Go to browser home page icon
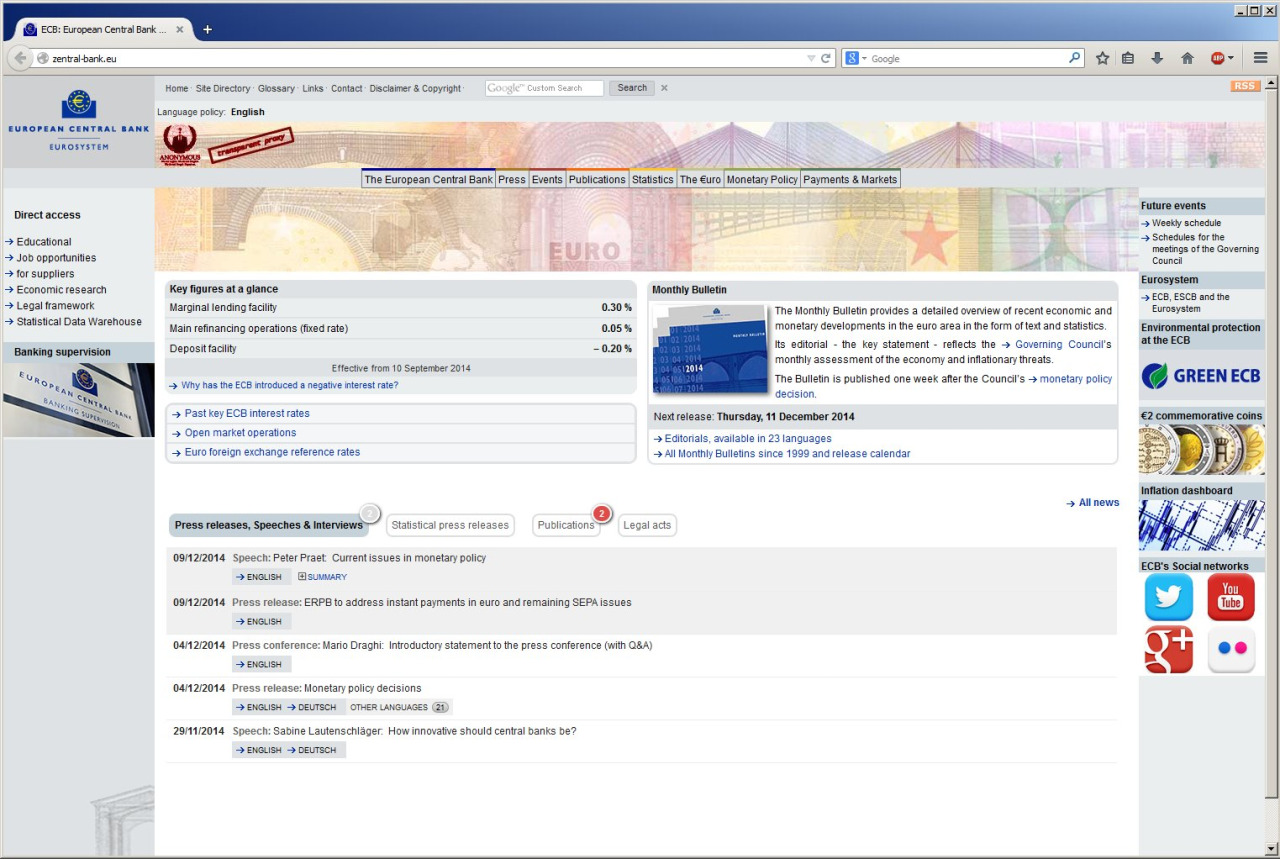The height and width of the screenshot is (859, 1280). click(1187, 58)
